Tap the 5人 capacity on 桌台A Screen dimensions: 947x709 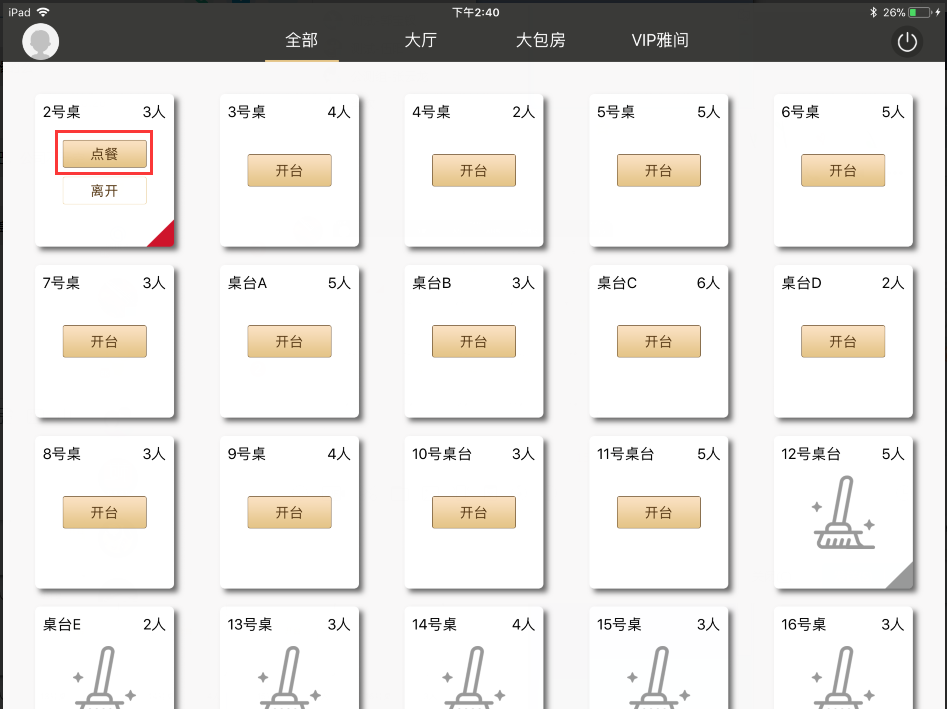point(339,283)
